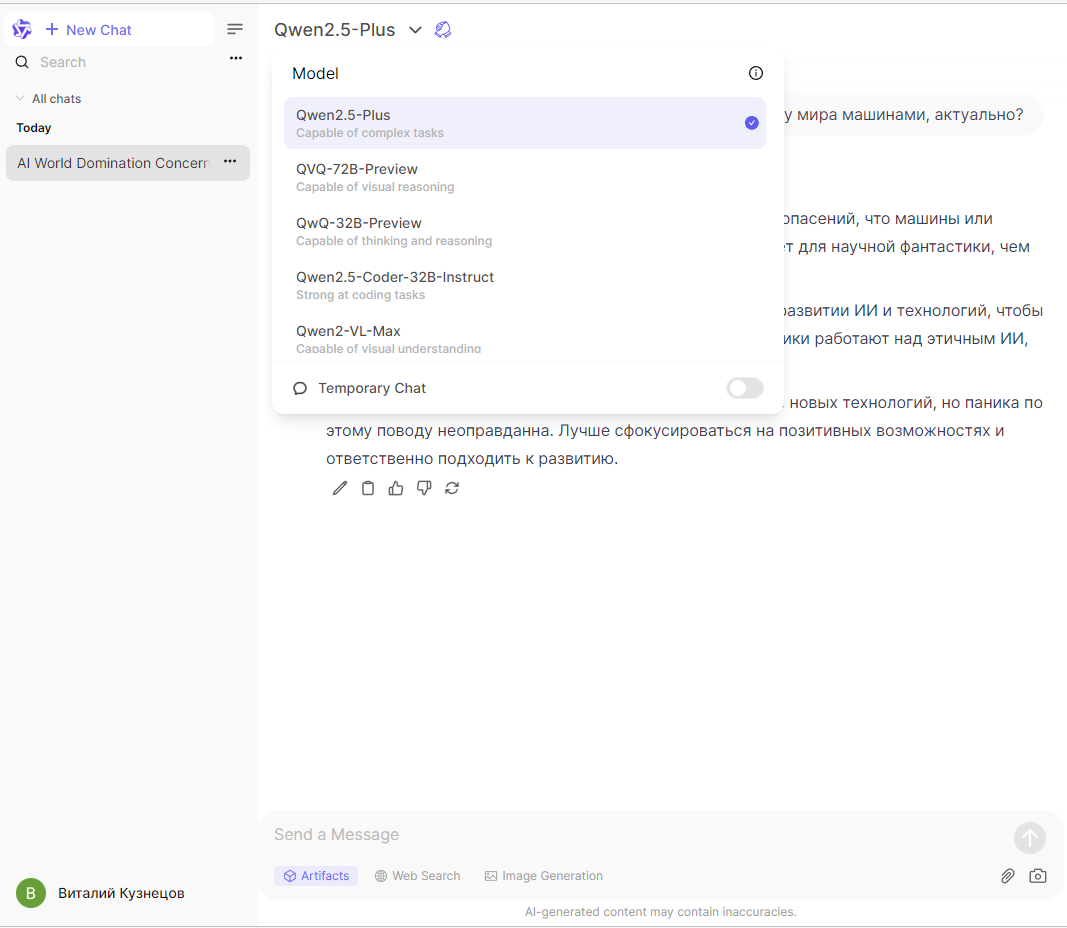The image size is (1067, 928).
Task: Click the checkmark on Qwen2.5-Plus
Action: coord(751,123)
